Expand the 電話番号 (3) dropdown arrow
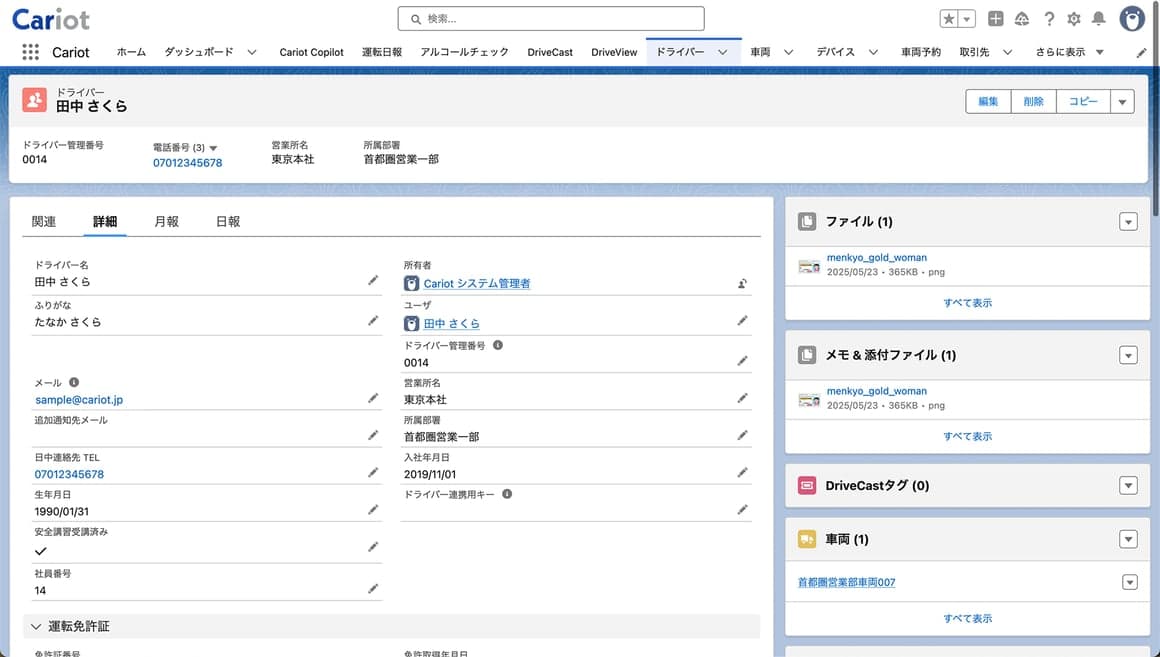Image resolution: width=1160 pixels, height=657 pixels. click(213, 148)
